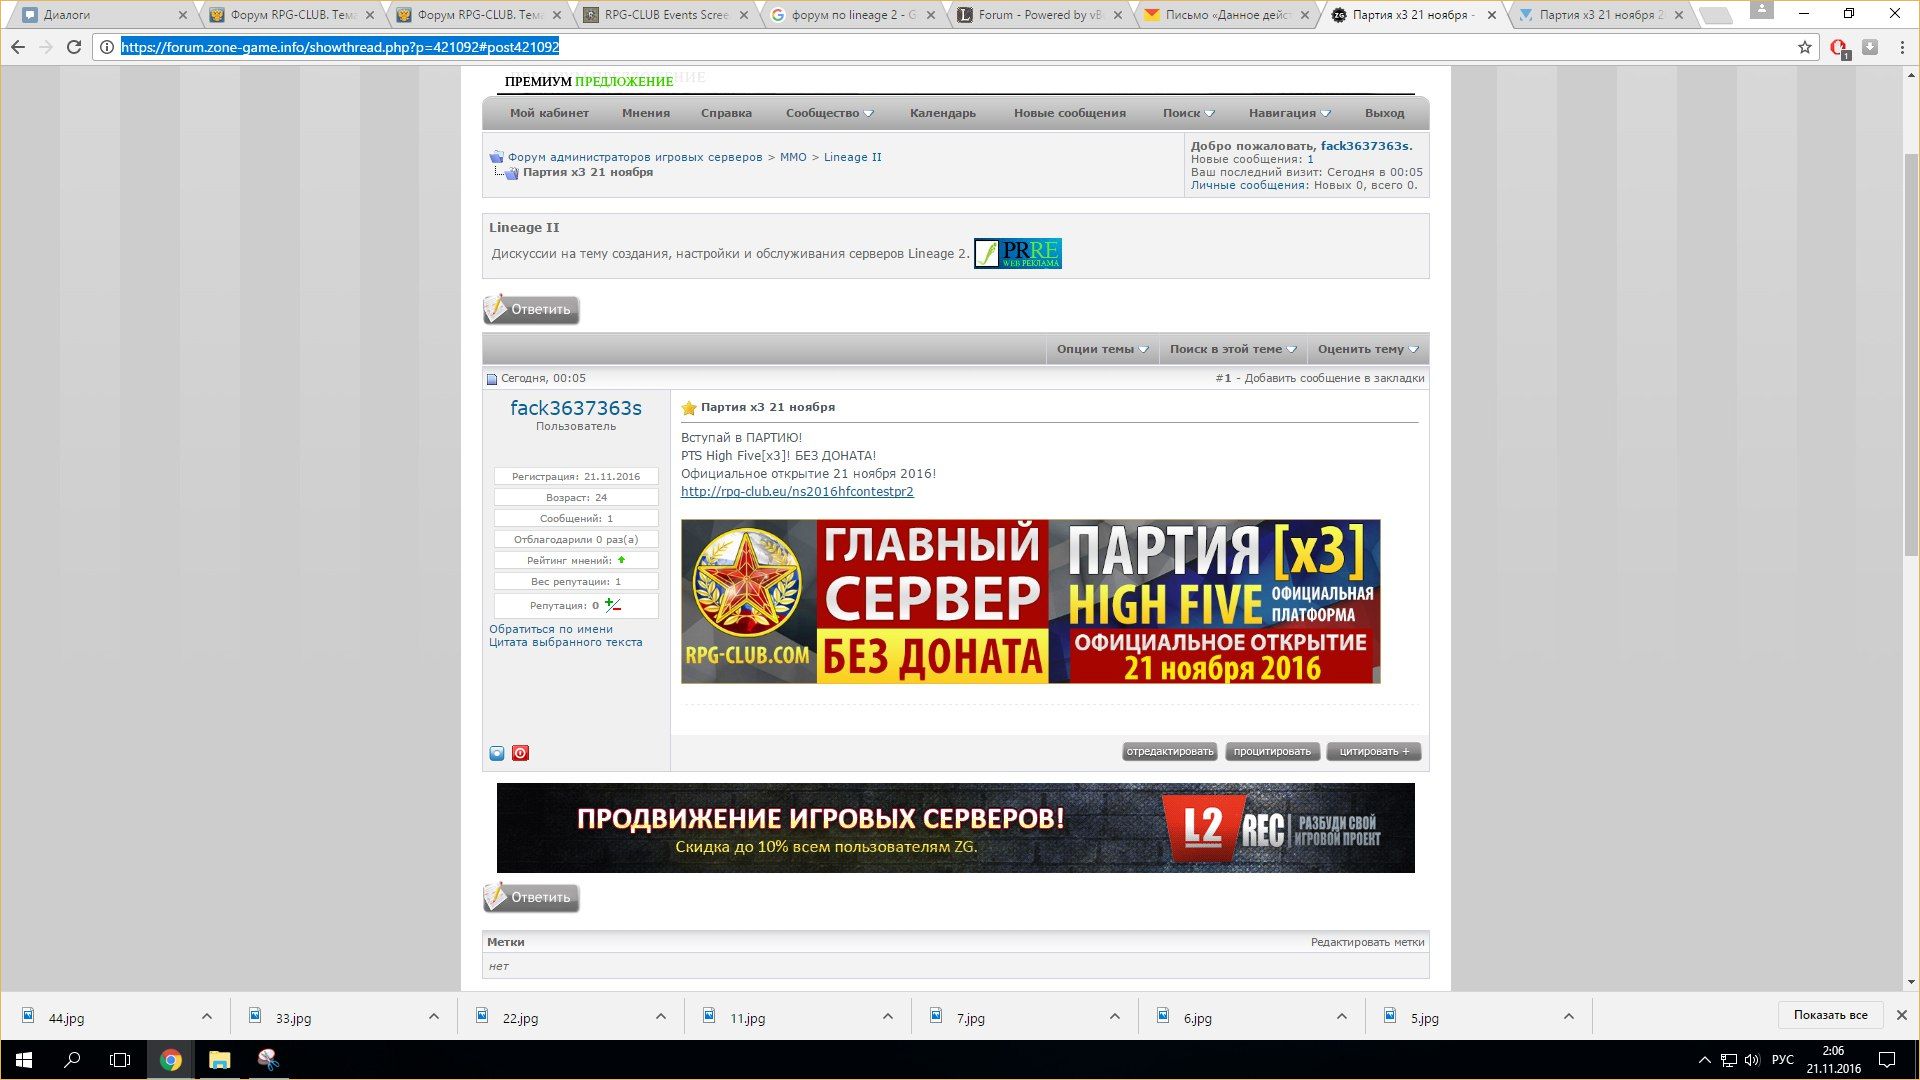Open the Опции темы dropdown
The height and width of the screenshot is (1080, 1920).
pyautogui.click(x=1102, y=349)
